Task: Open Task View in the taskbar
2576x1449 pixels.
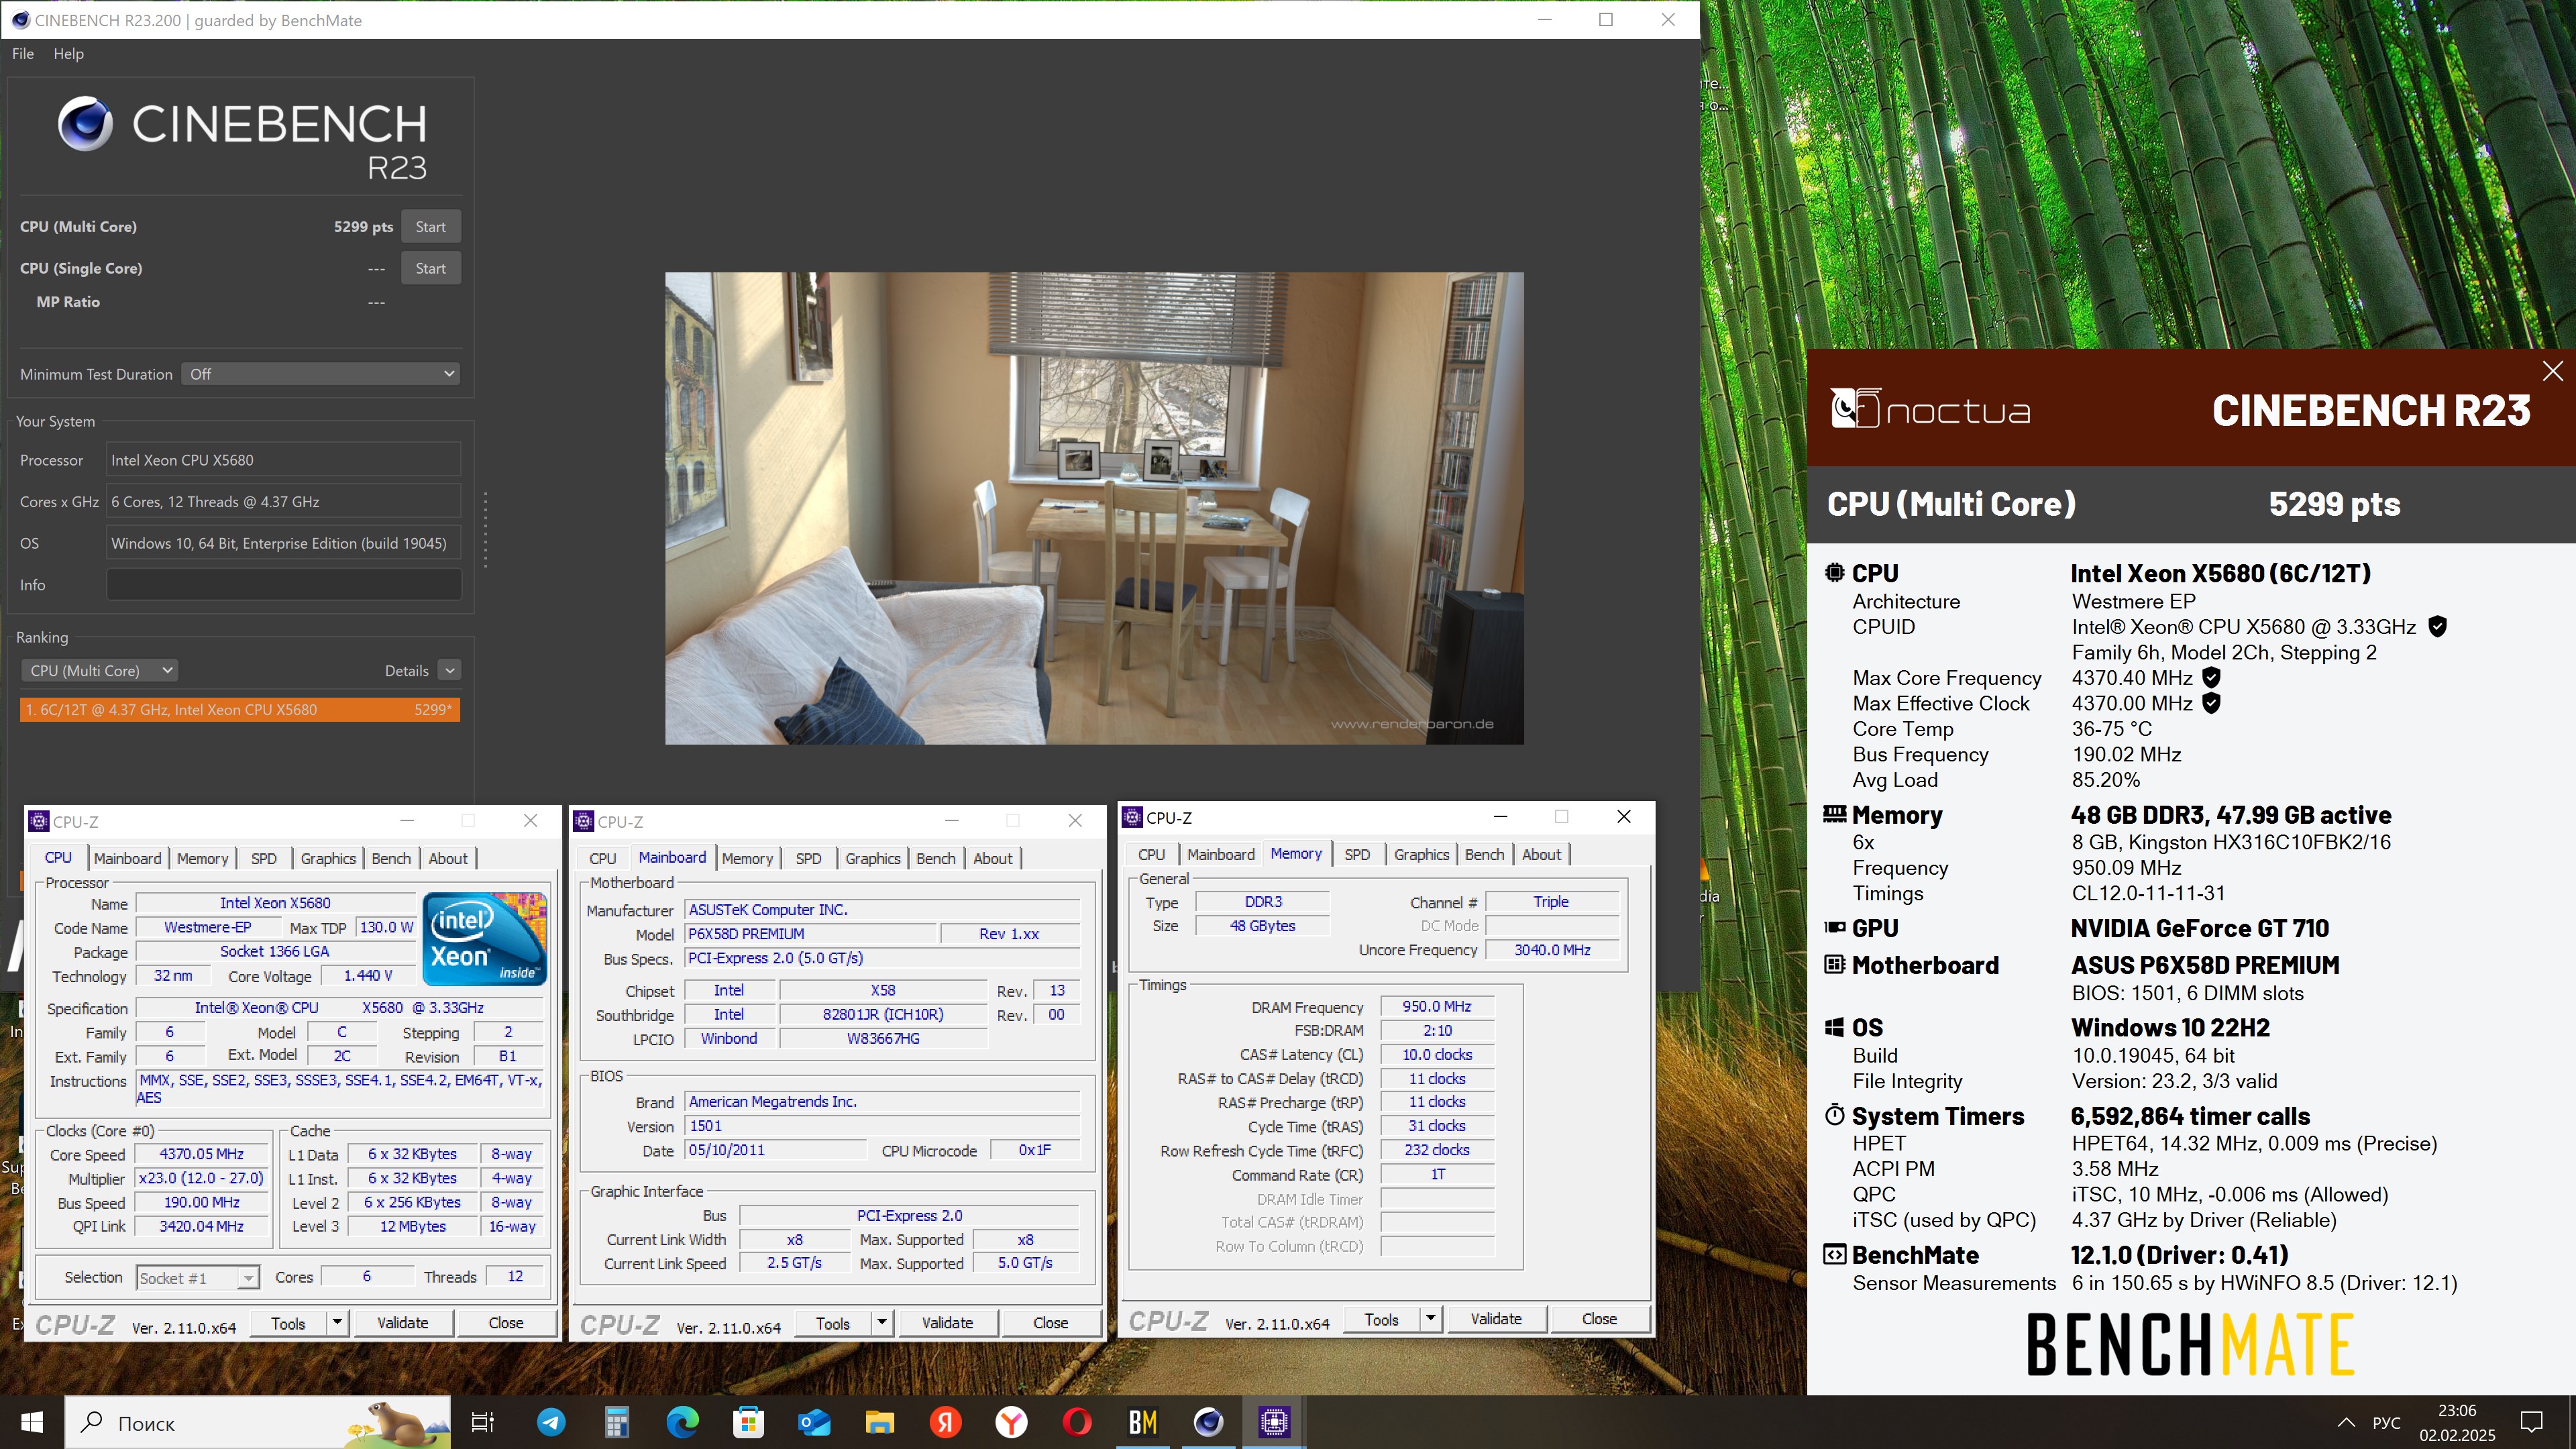Action: (482, 1422)
